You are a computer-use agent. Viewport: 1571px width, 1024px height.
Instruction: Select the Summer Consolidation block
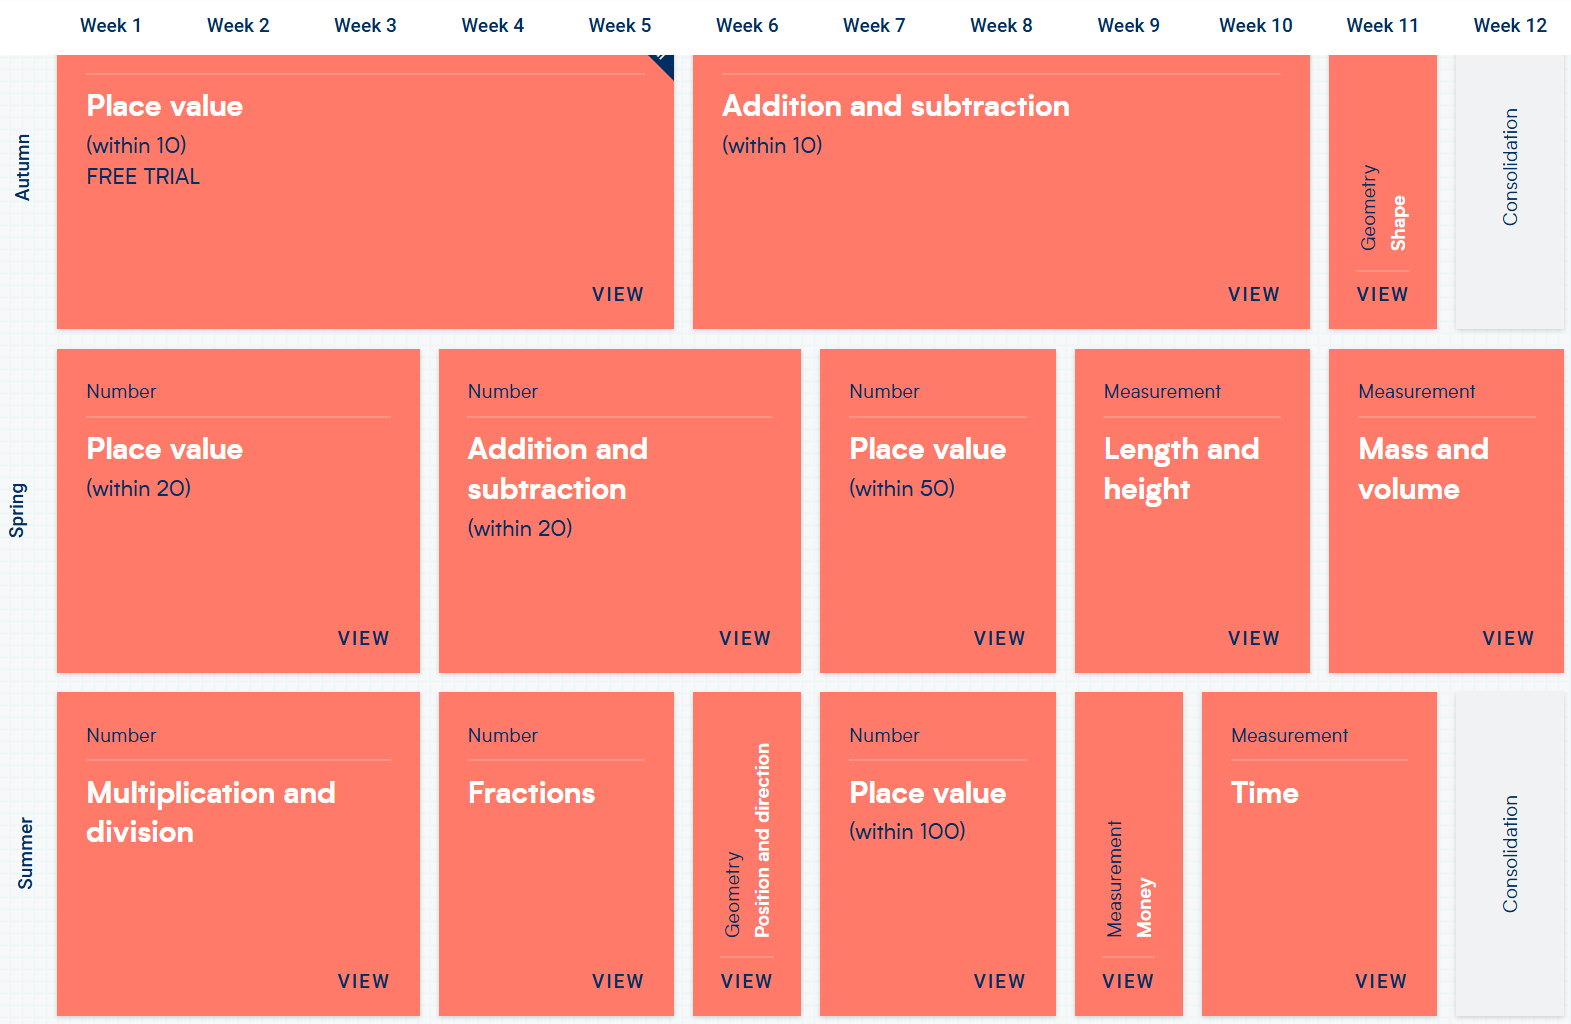[x=1509, y=854]
